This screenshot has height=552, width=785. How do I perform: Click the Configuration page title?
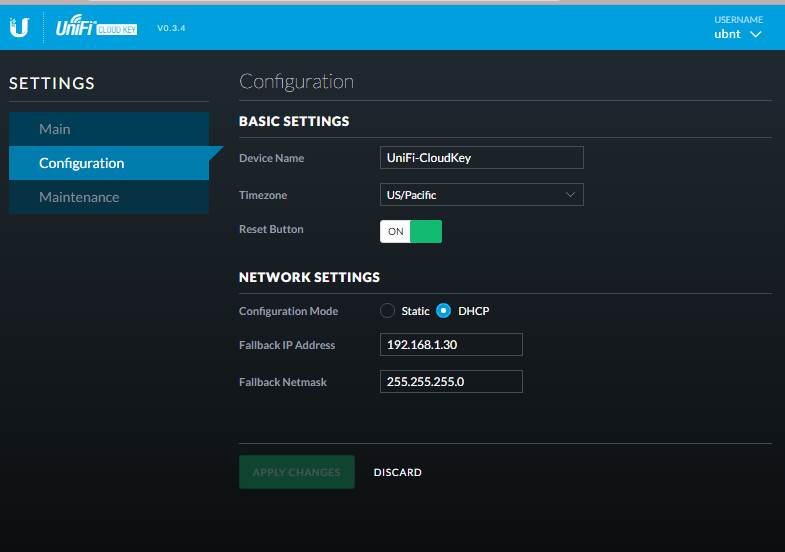[296, 82]
